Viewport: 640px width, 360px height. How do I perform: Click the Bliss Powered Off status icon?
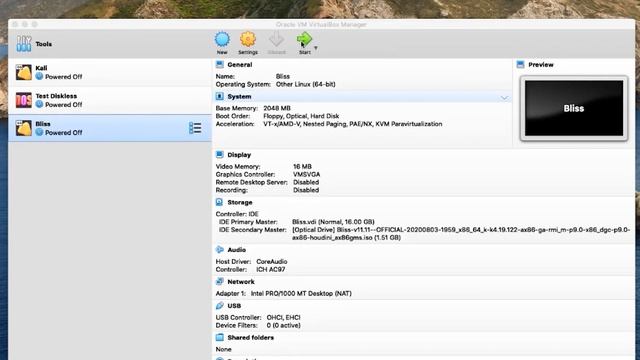39,132
